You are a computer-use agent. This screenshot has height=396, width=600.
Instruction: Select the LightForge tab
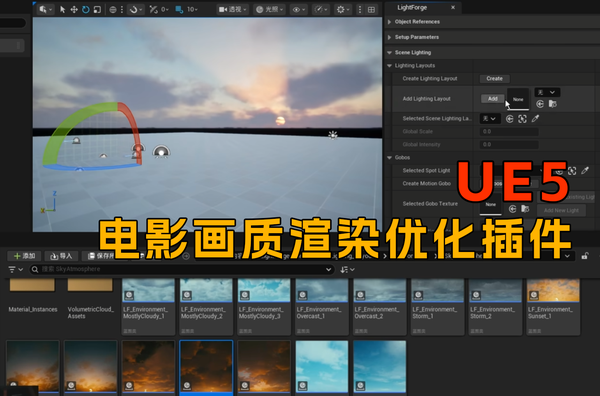pyautogui.click(x=412, y=7)
